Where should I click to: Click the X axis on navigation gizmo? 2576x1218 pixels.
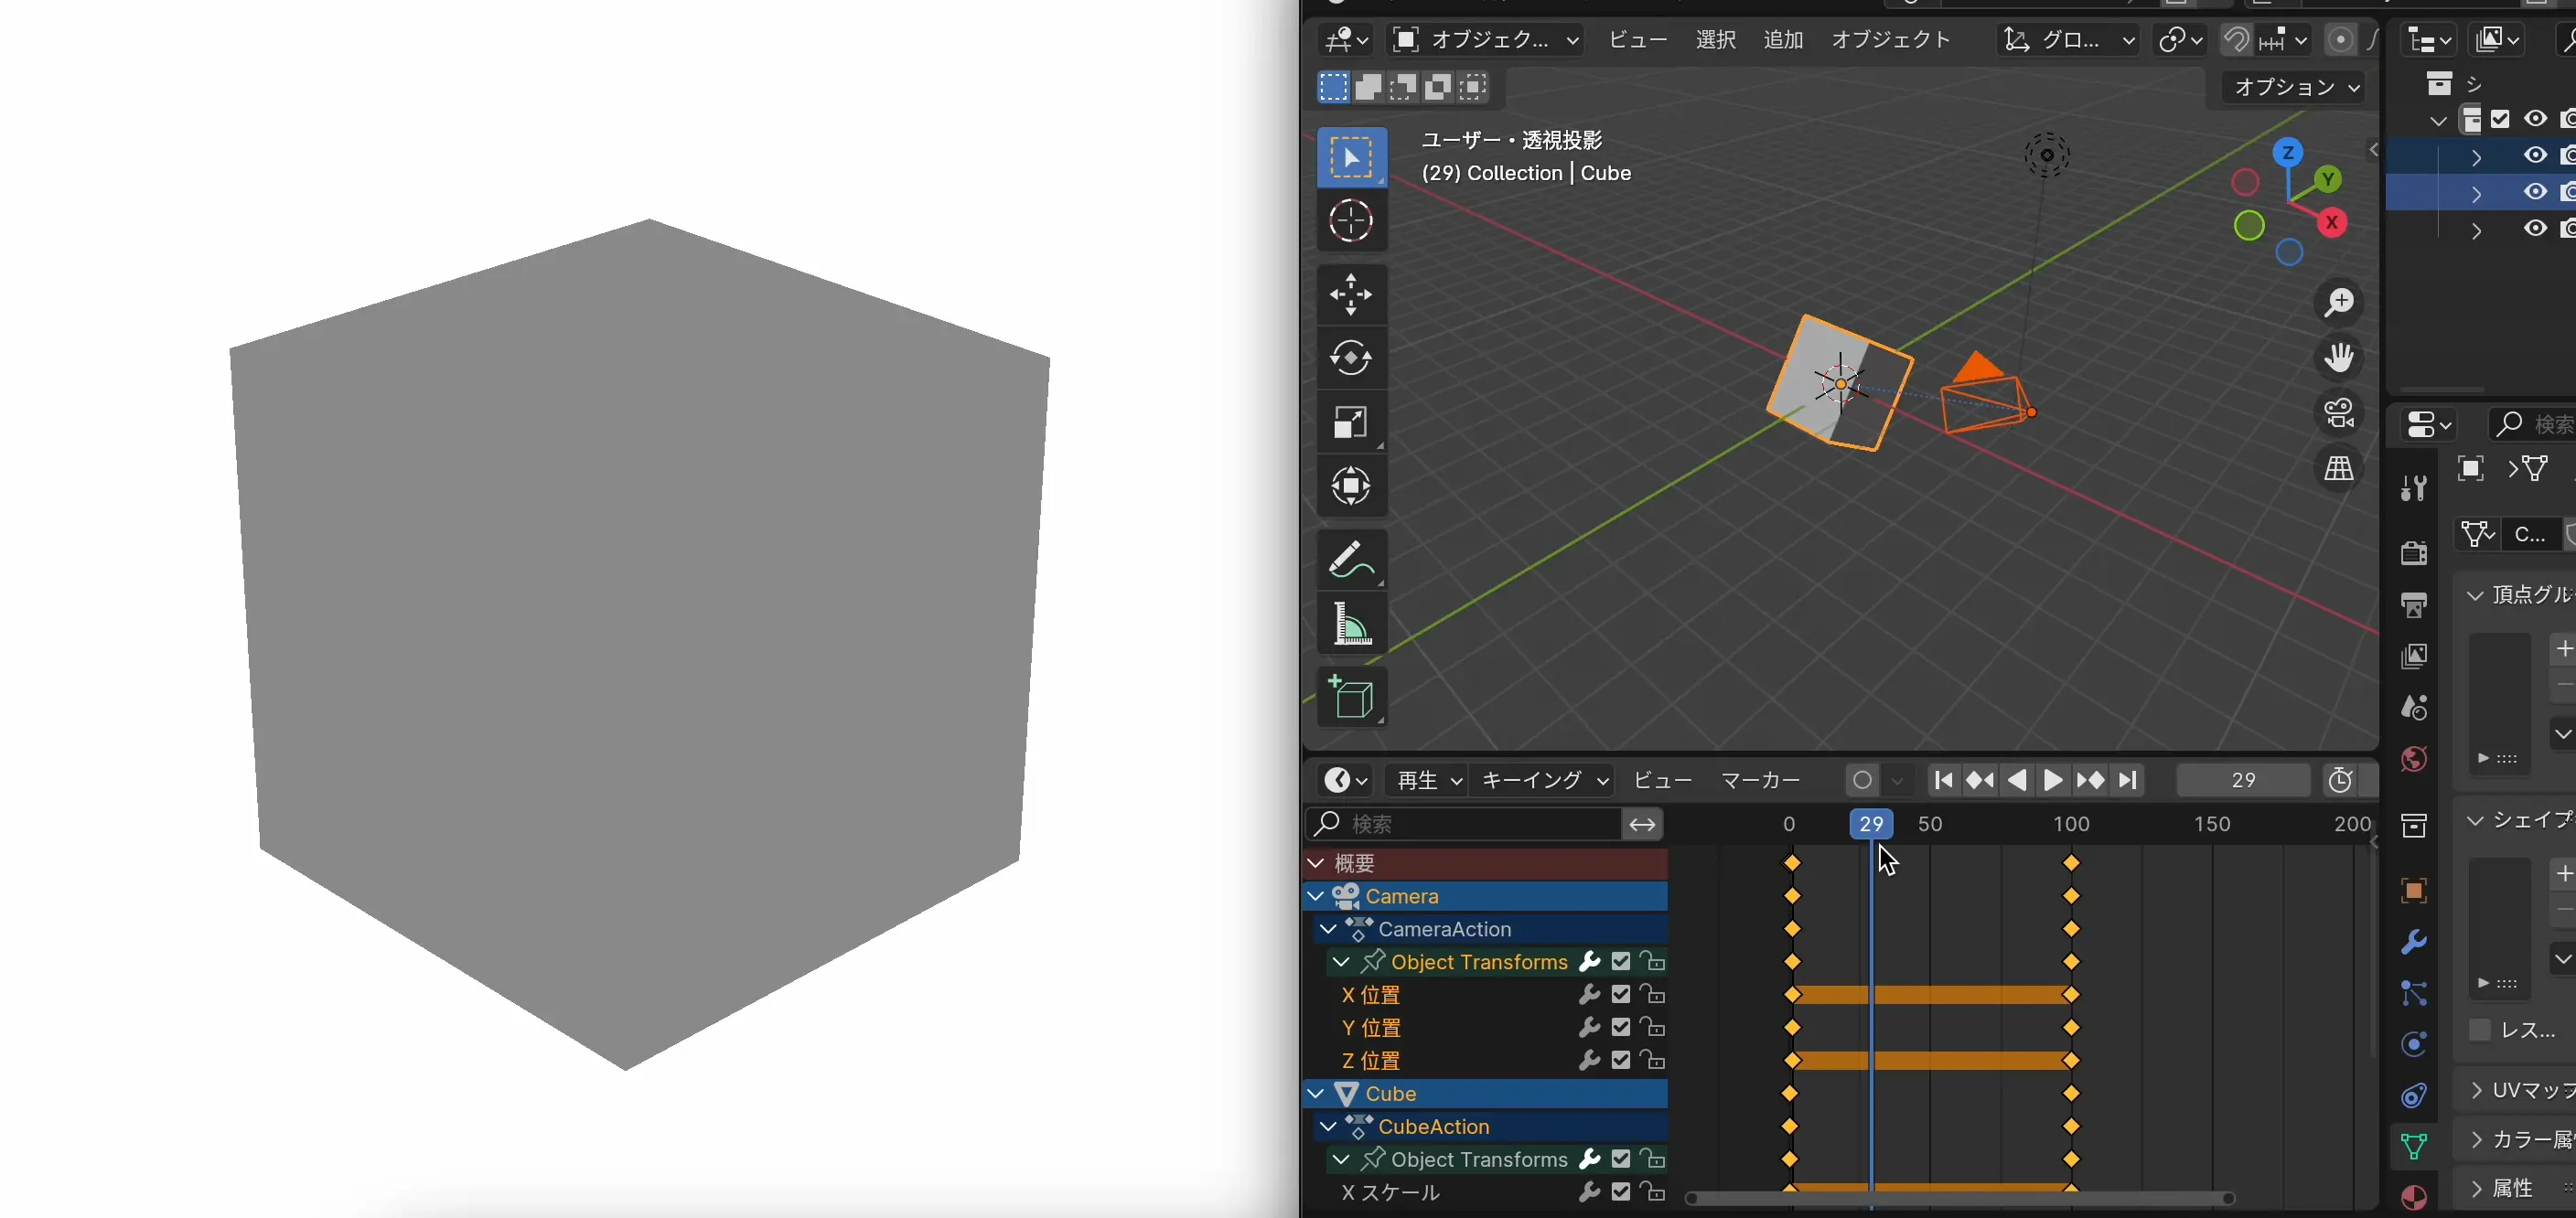[2333, 222]
